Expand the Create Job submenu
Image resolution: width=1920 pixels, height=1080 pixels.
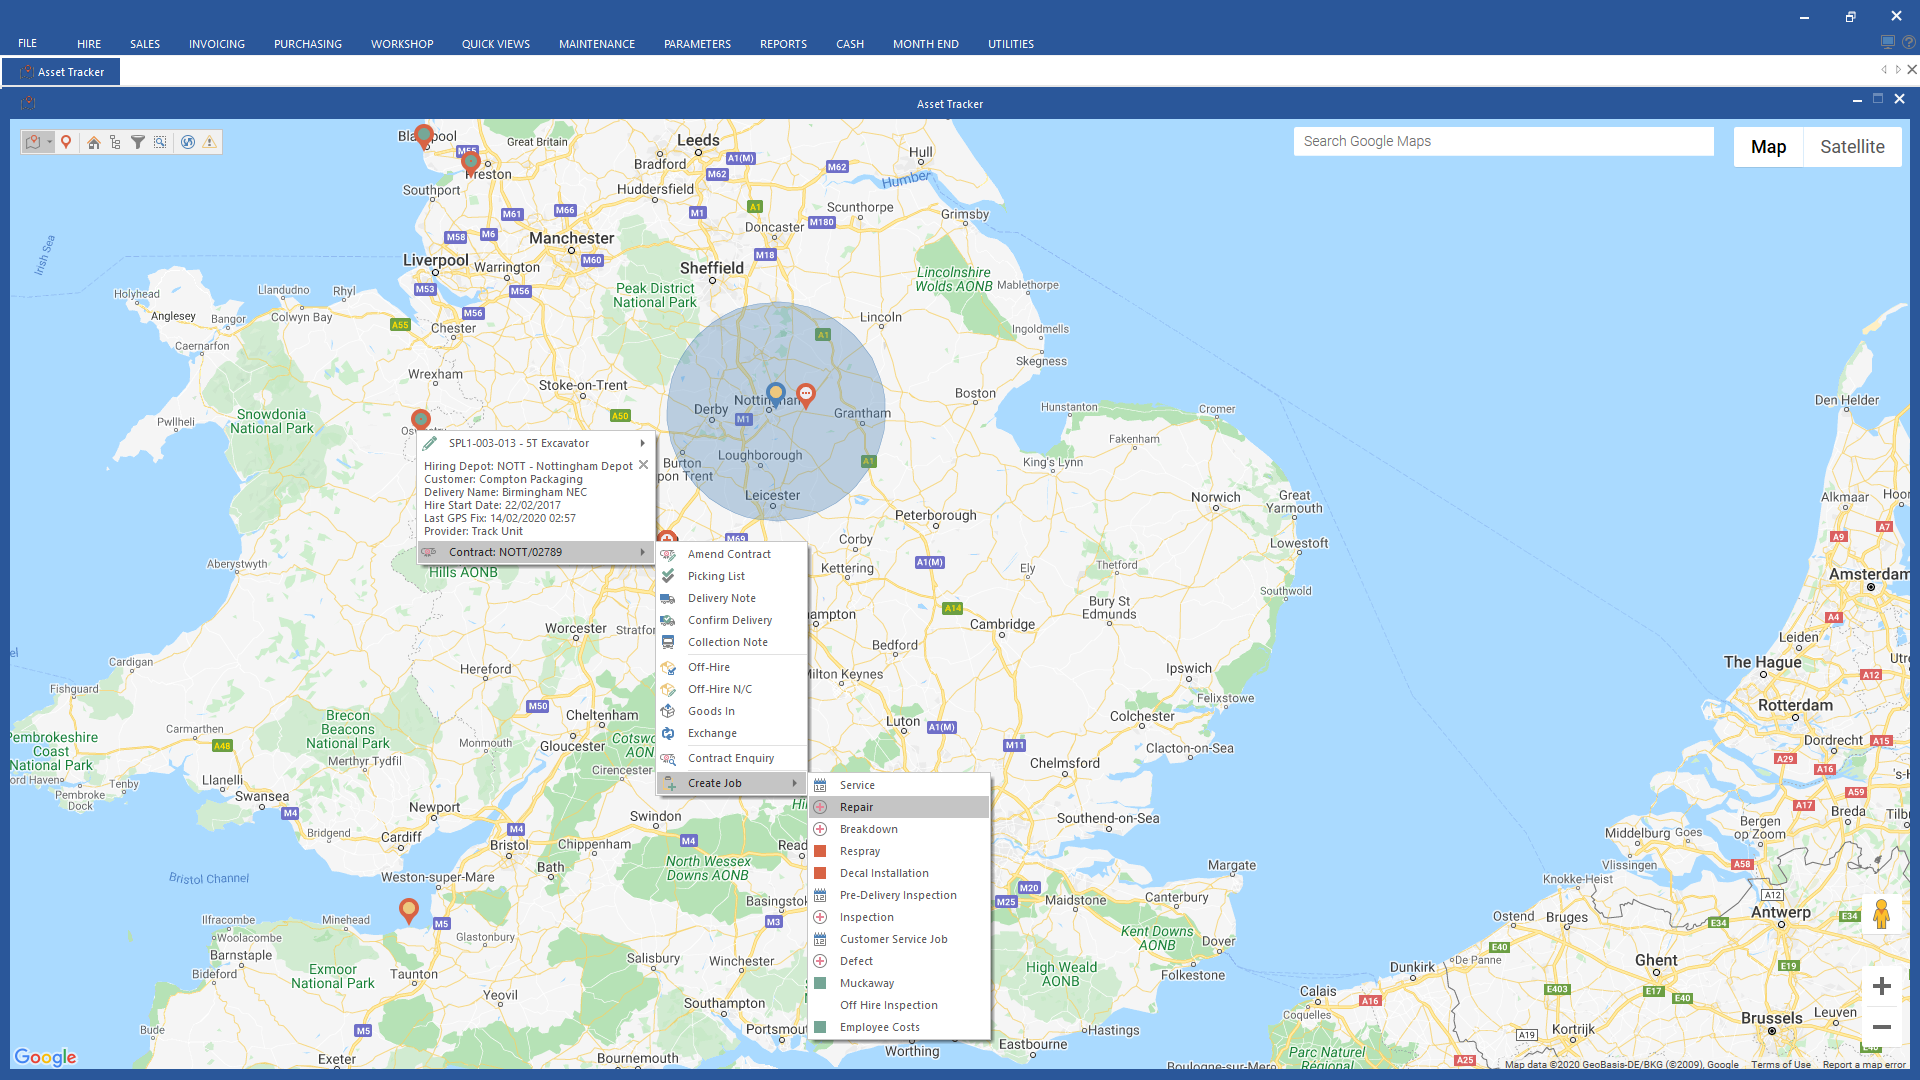(x=731, y=783)
